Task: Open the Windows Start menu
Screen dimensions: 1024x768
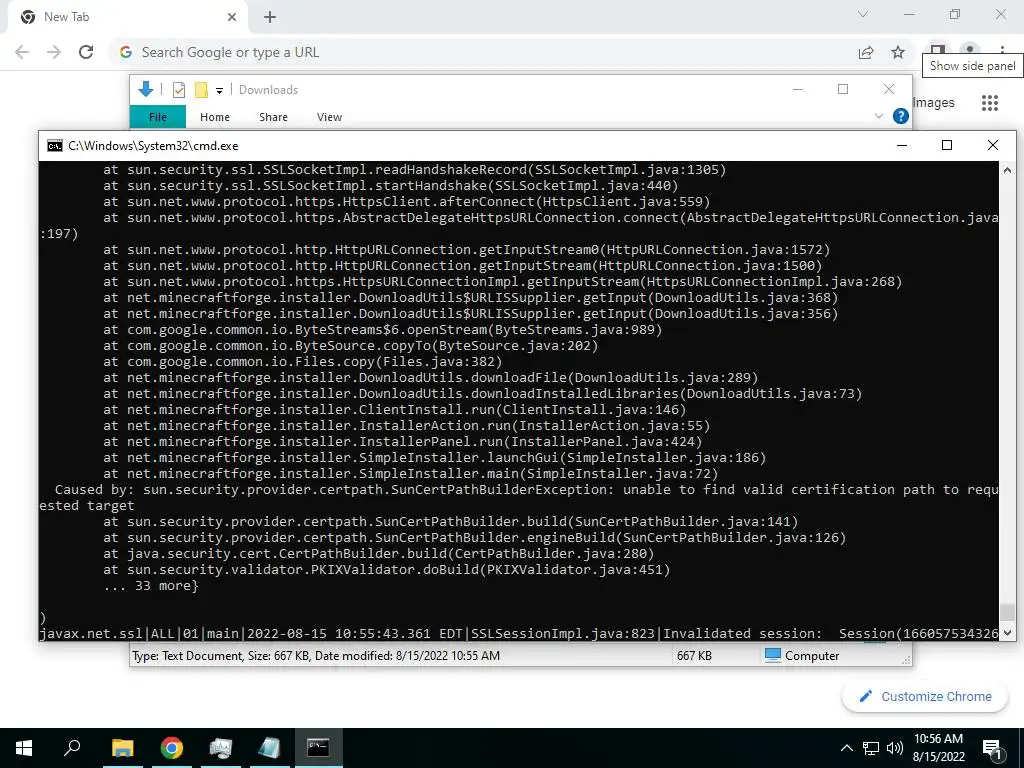Action: coord(24,748)
